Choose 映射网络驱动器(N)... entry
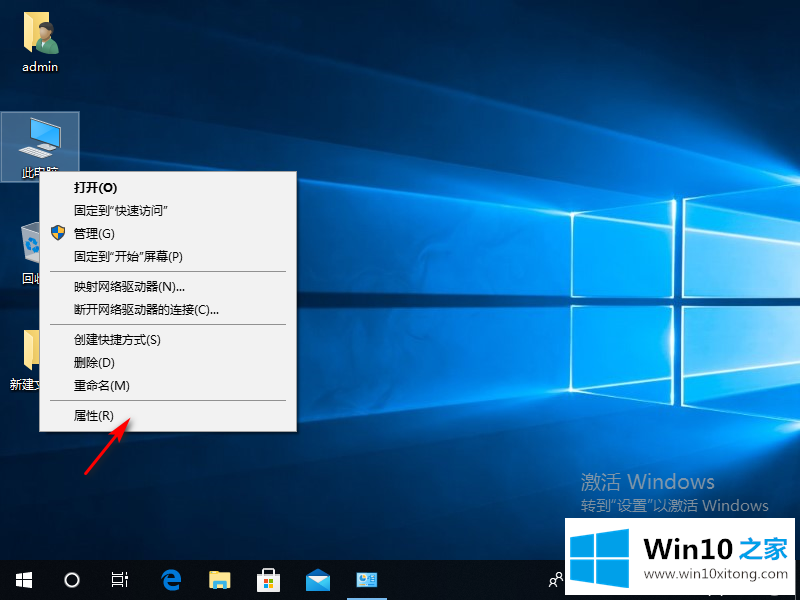 click(168, 287)
